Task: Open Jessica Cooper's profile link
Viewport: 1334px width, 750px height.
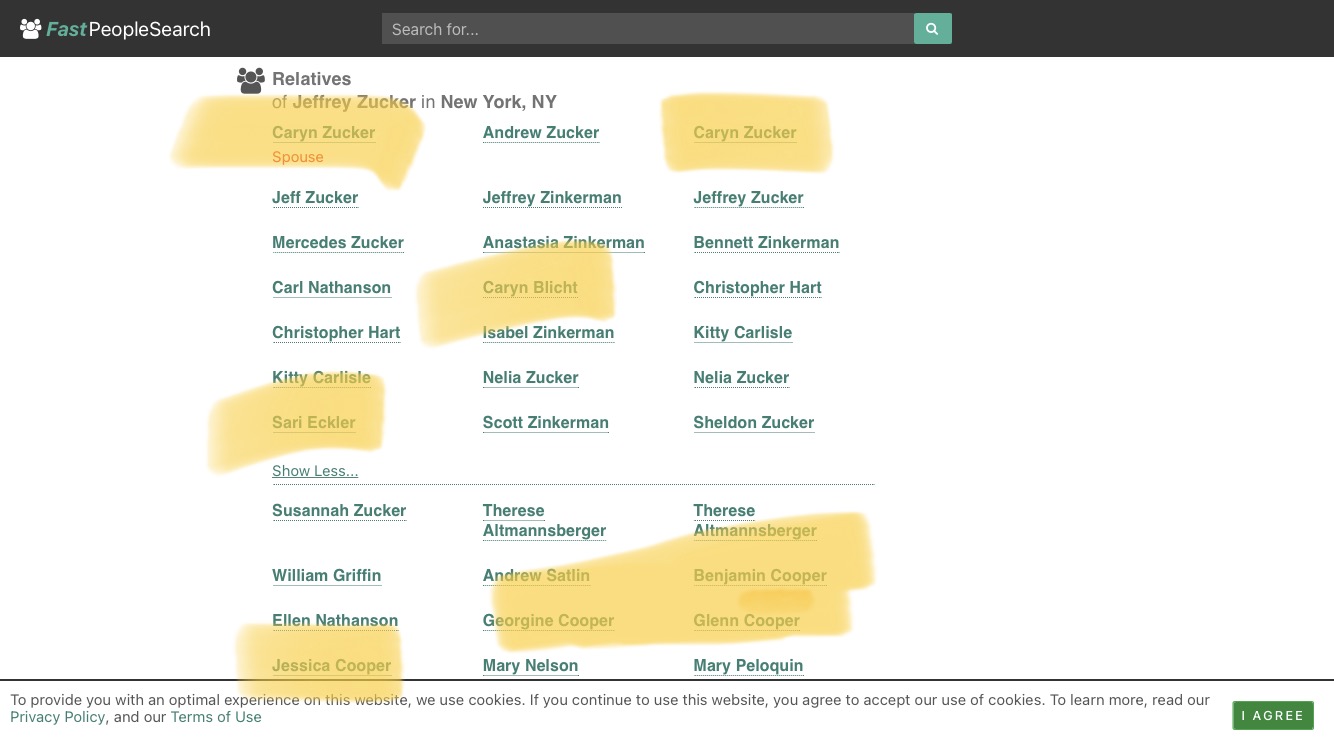Action: click(x=331, y=666)
